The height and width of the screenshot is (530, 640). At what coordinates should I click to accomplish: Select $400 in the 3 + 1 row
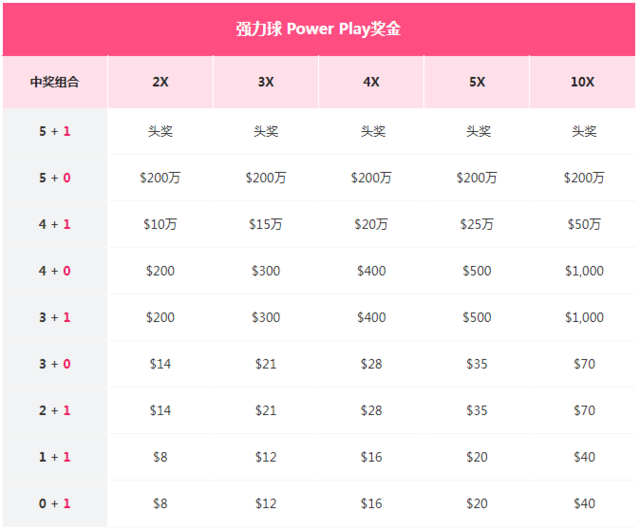(371, 318)
